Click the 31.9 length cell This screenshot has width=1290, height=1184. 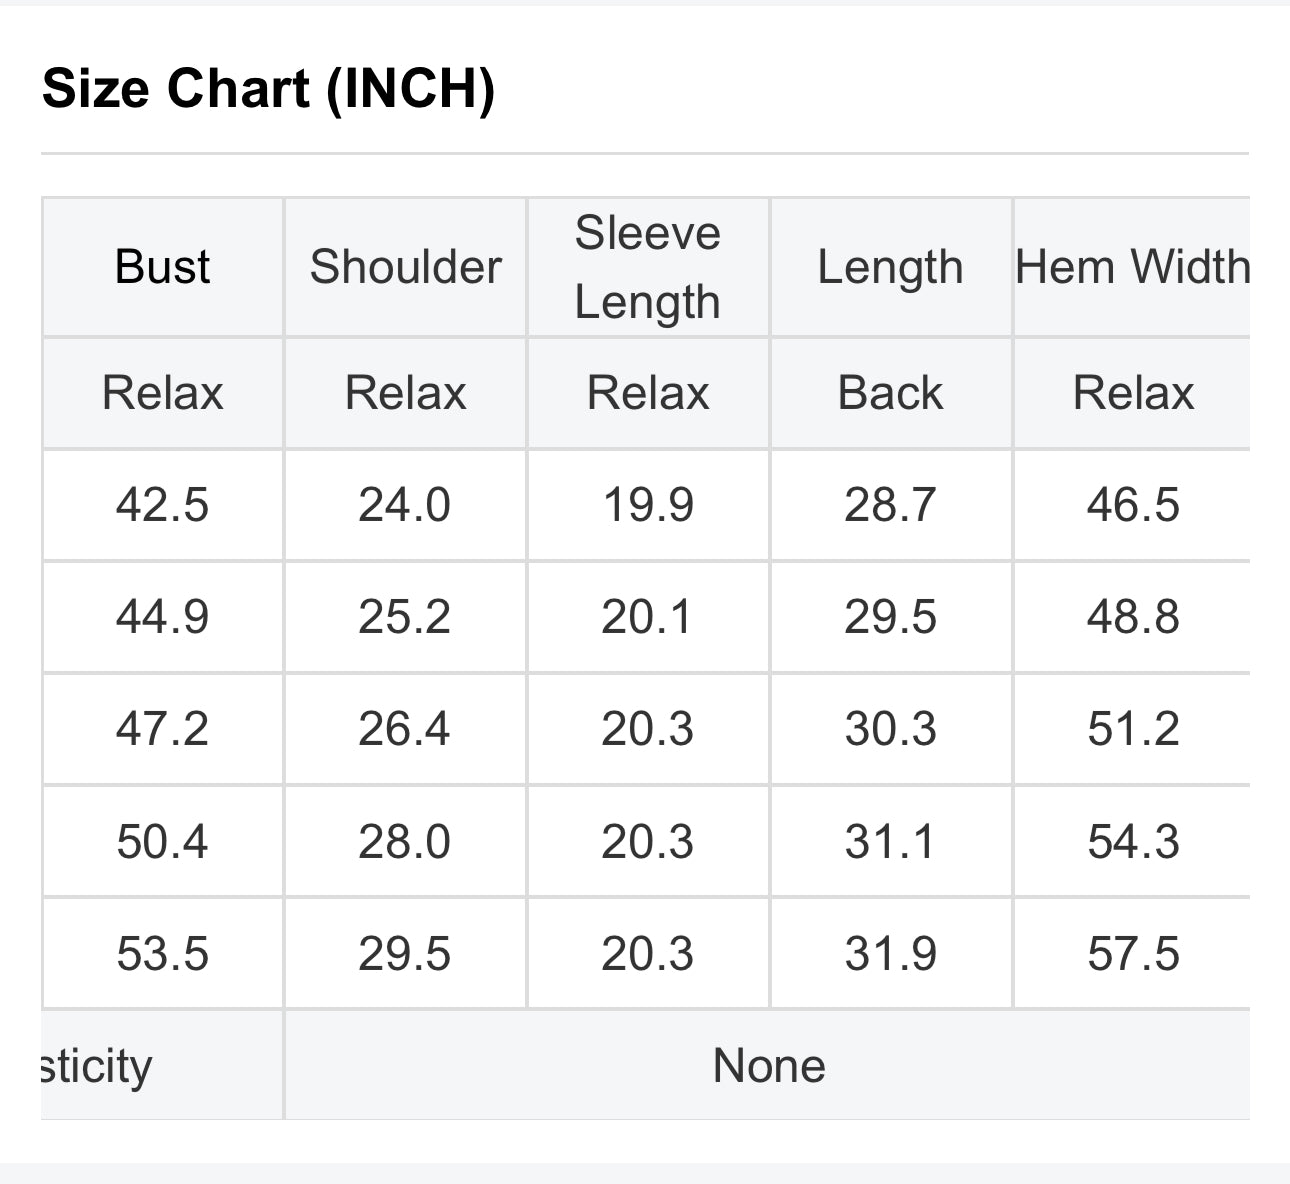(x=890, y=953)
